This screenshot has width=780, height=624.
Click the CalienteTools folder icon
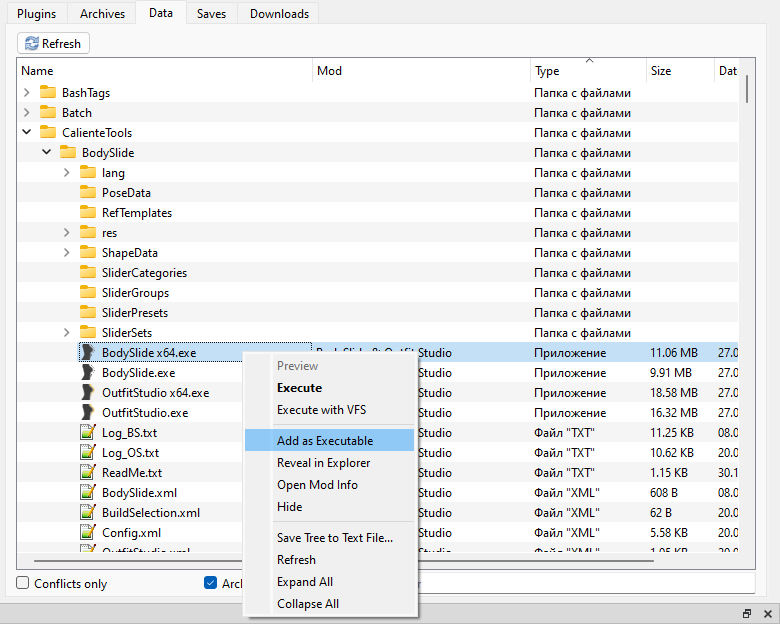48,132
